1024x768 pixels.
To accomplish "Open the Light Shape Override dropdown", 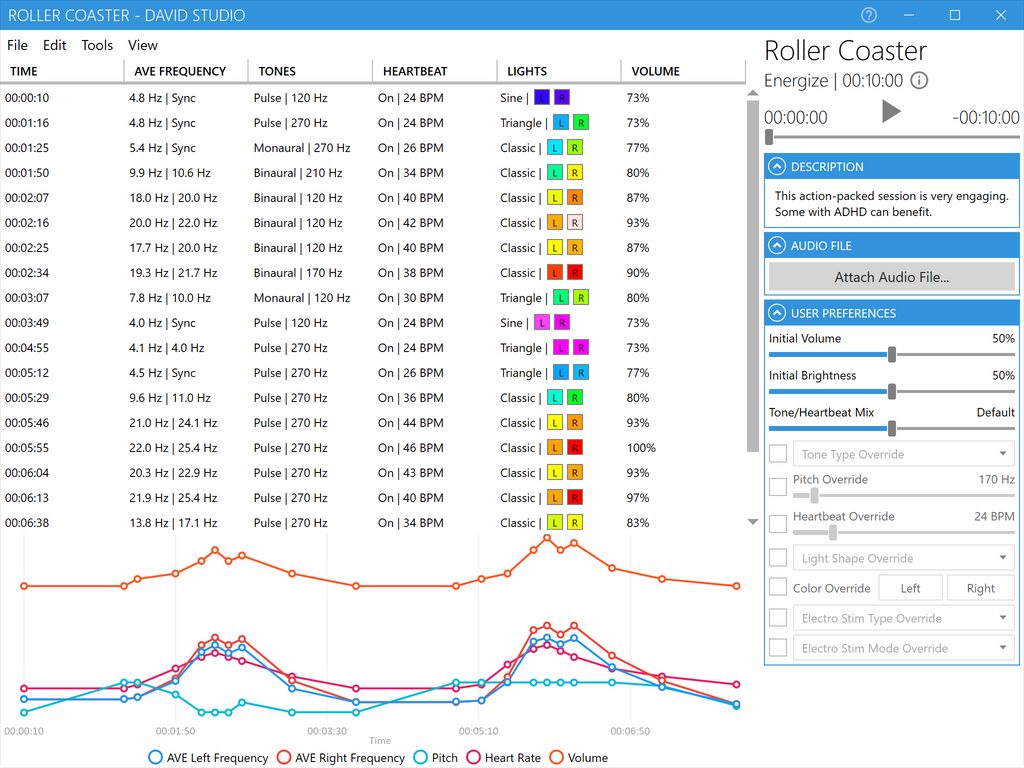I will point(903,558).
